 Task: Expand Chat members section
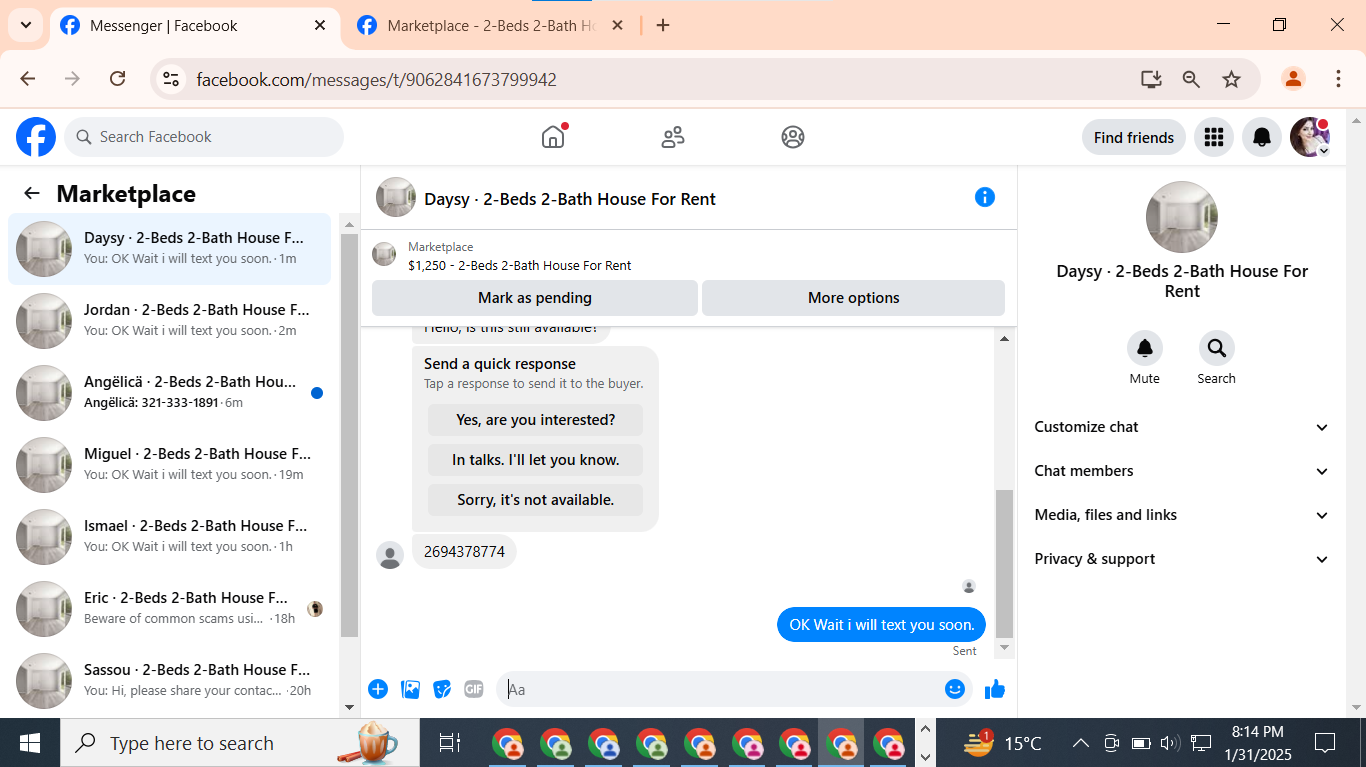pyautogui.click(x=1182, y=471)
